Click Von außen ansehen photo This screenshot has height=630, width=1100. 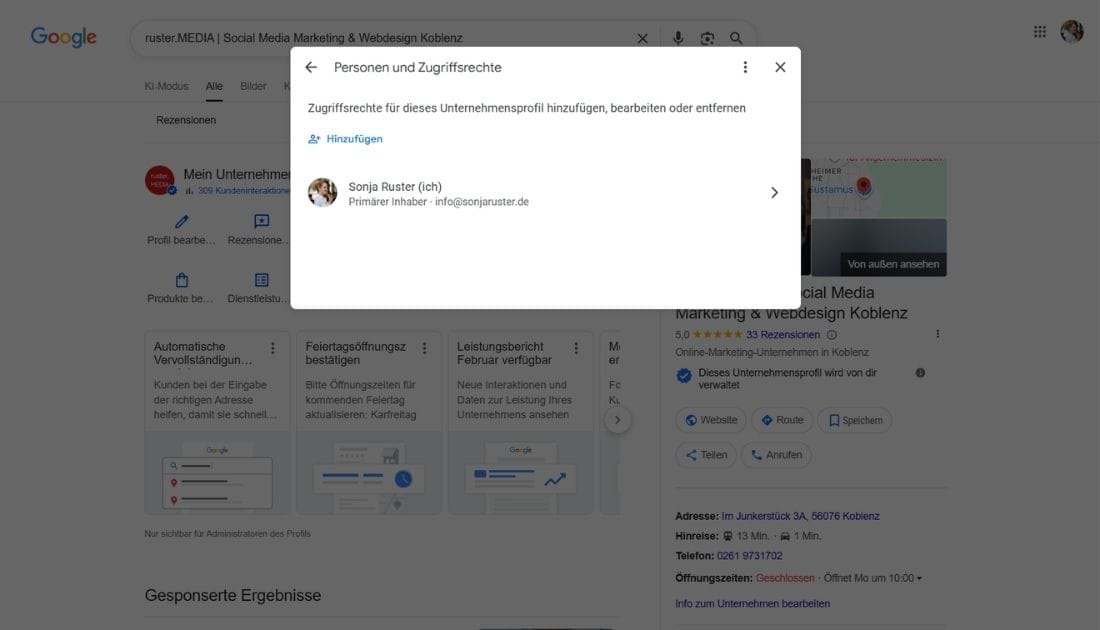[x=879, y=248]
